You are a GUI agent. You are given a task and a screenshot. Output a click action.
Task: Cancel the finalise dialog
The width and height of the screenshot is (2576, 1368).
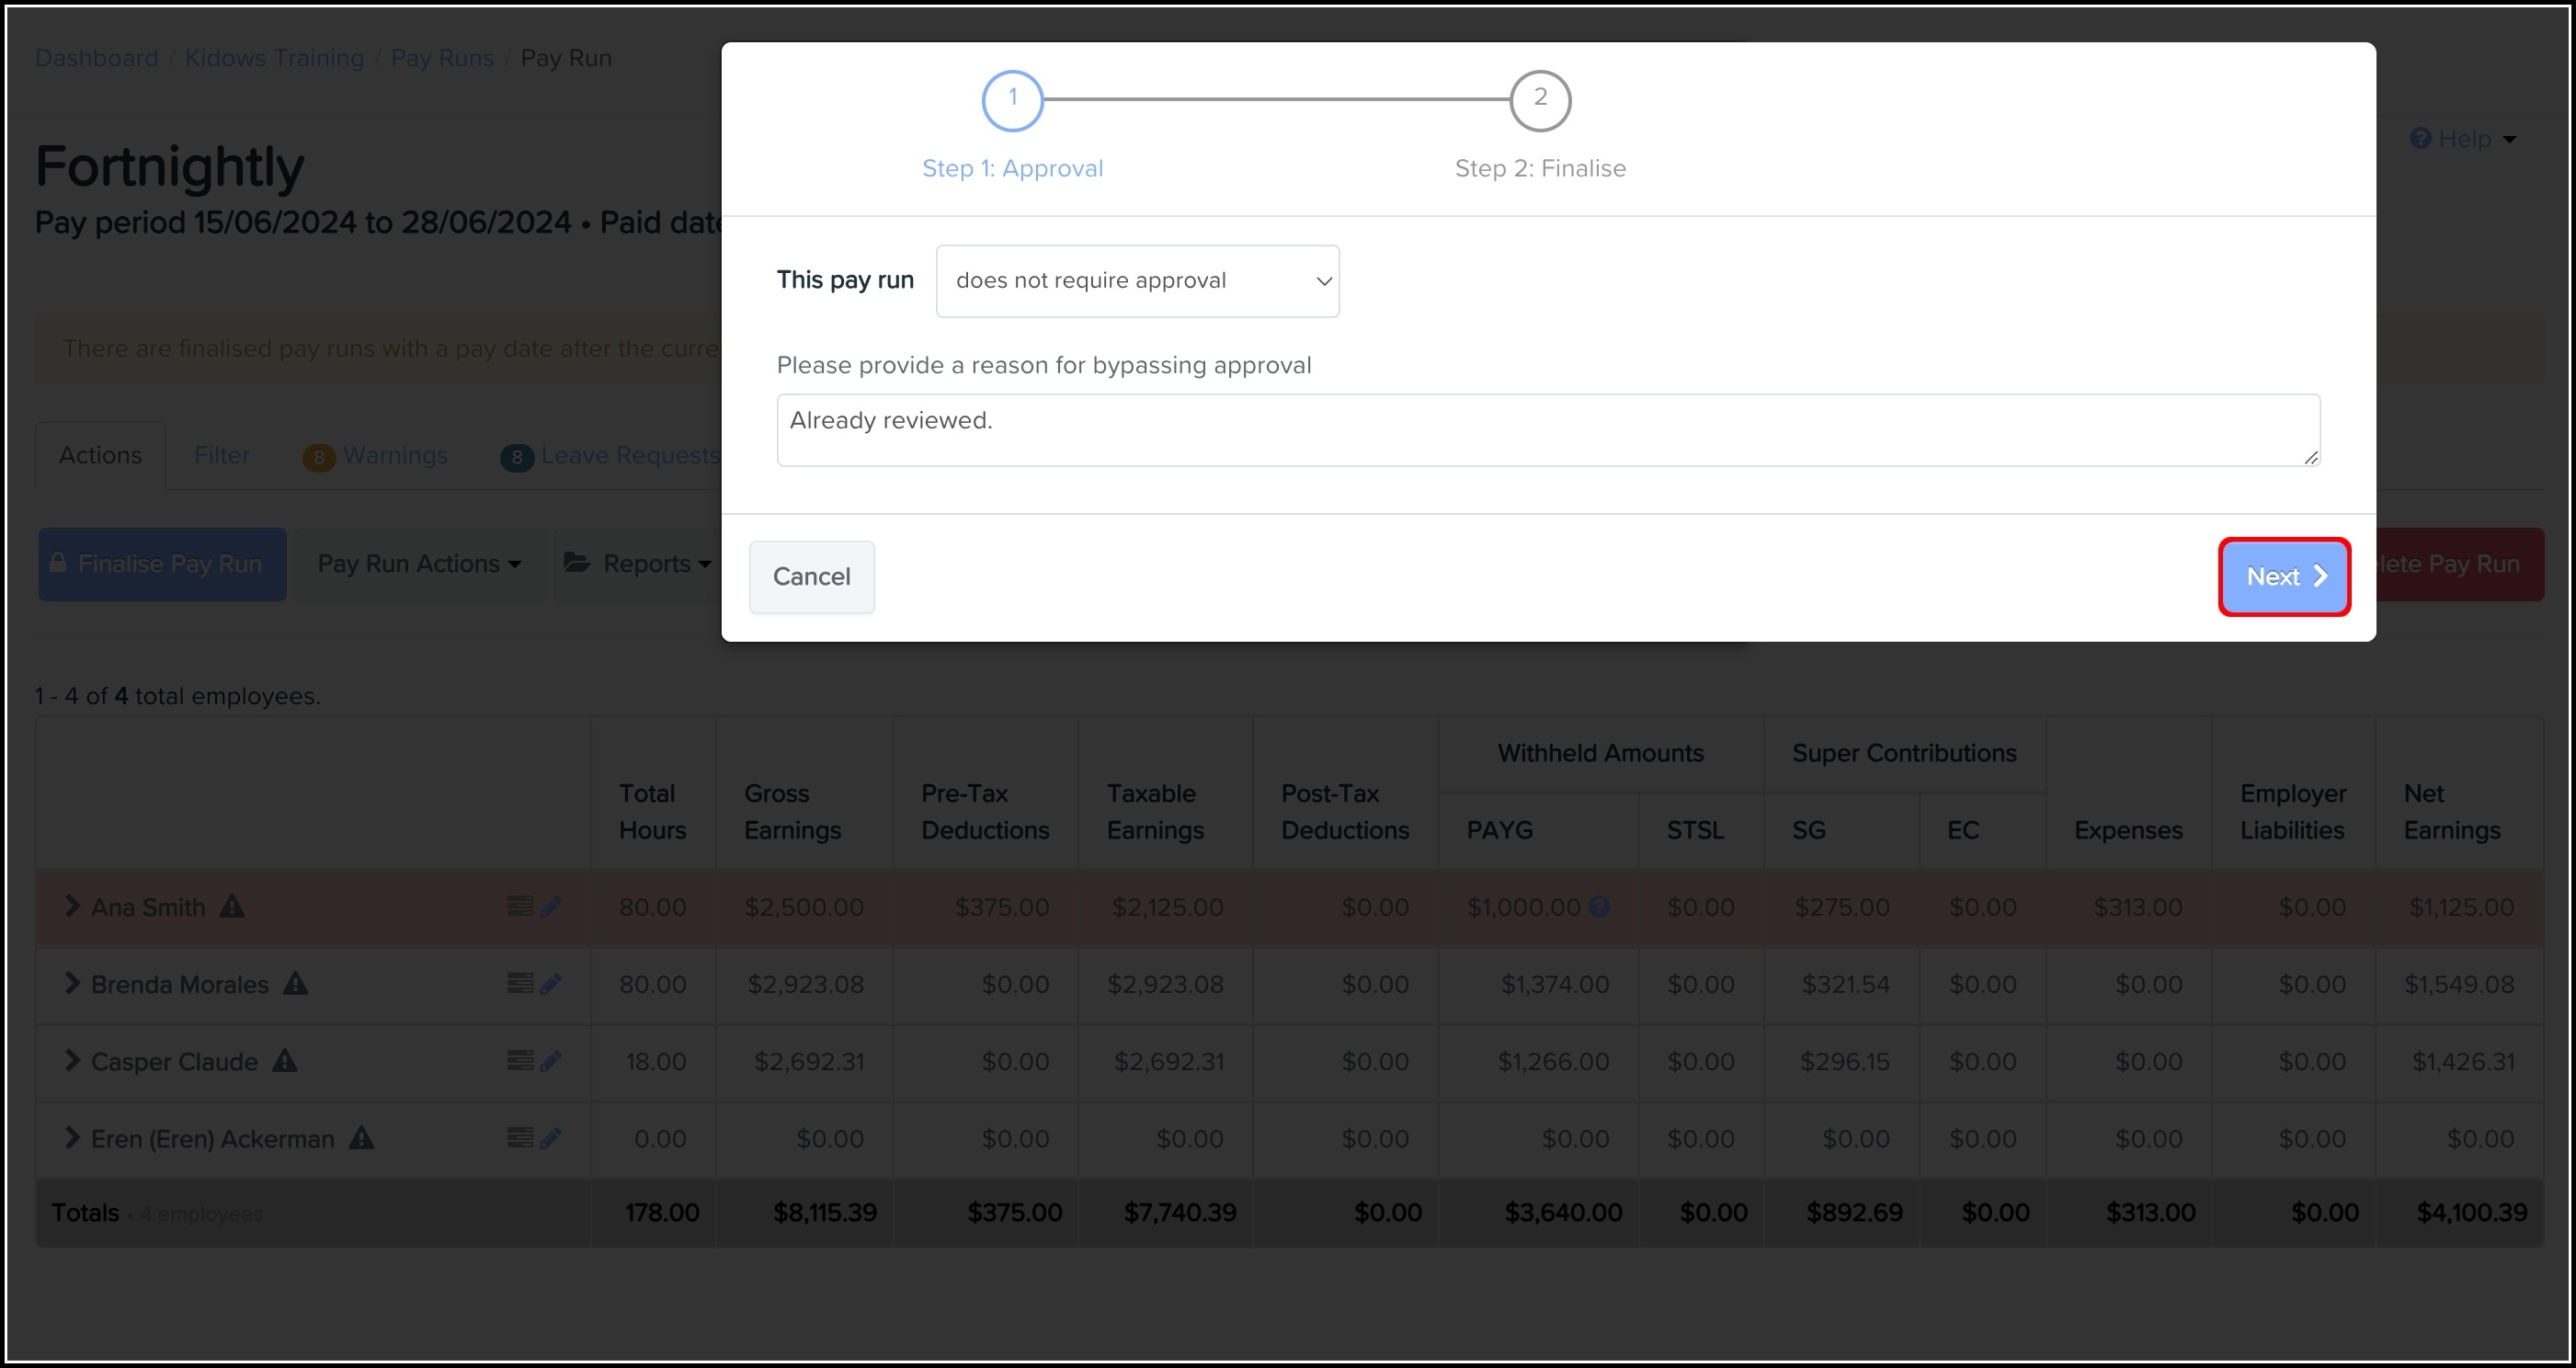pos(811,577)
